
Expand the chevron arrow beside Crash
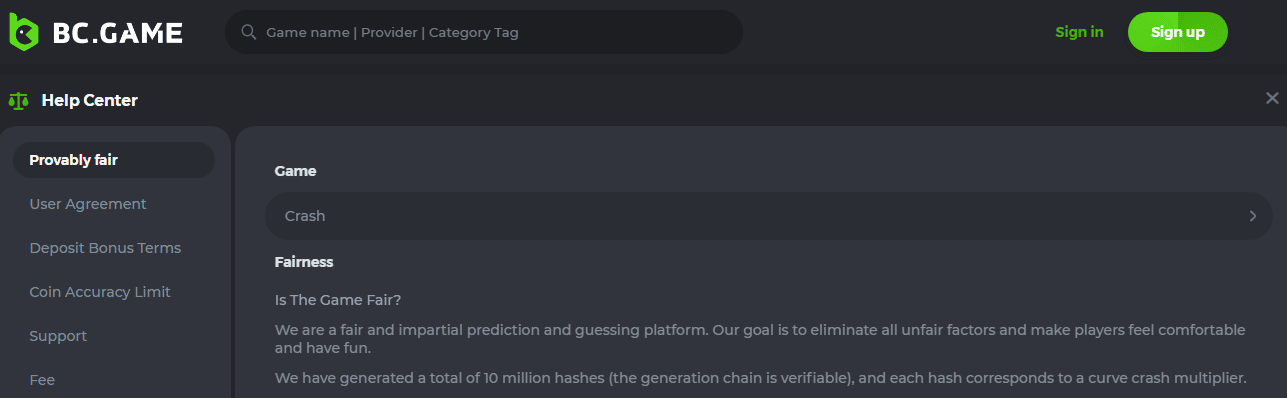coord(1252,216)
